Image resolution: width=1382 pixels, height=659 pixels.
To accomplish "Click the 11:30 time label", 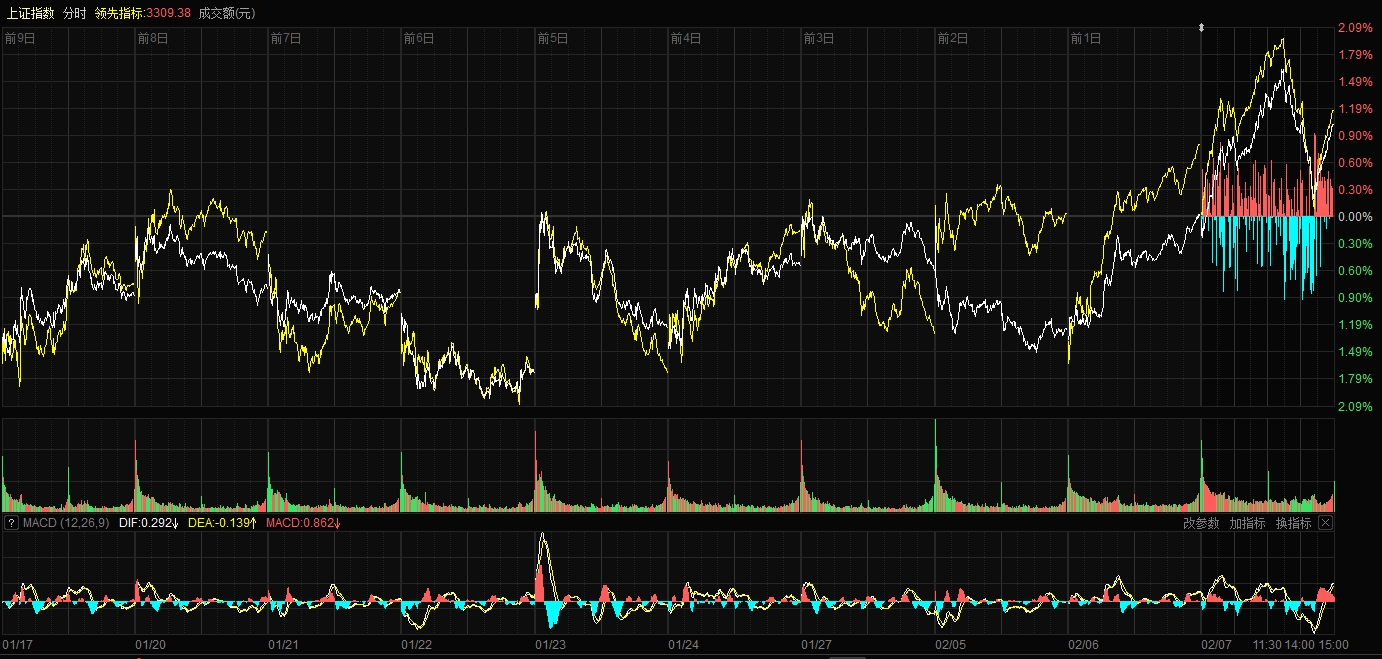I will click(x=1265, y=645).
